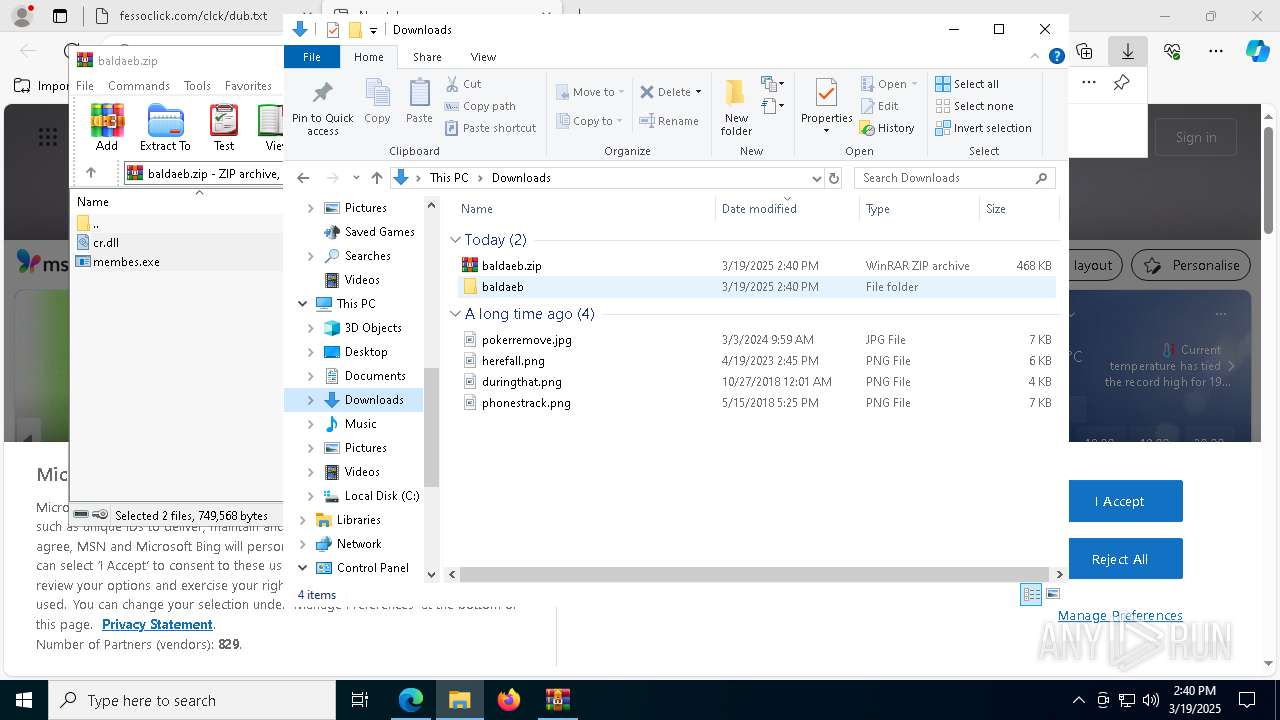Collapse the Today group
The image size is (1280, 720).
(455, 240)
